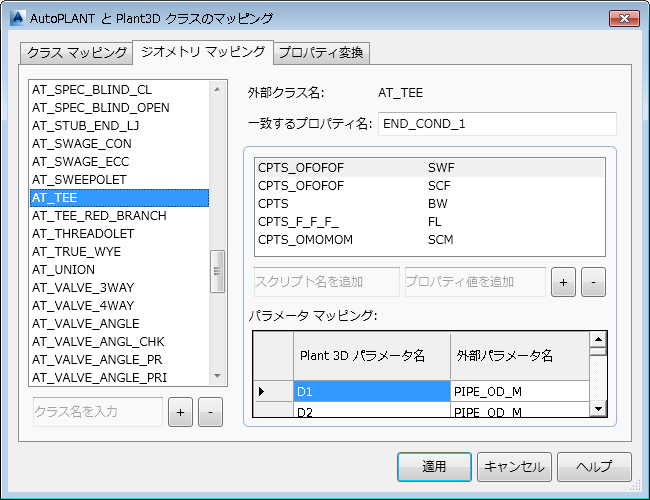
Task: Select the CPTS_F_F_F_ FL script row
Action: tap(430, 222)
